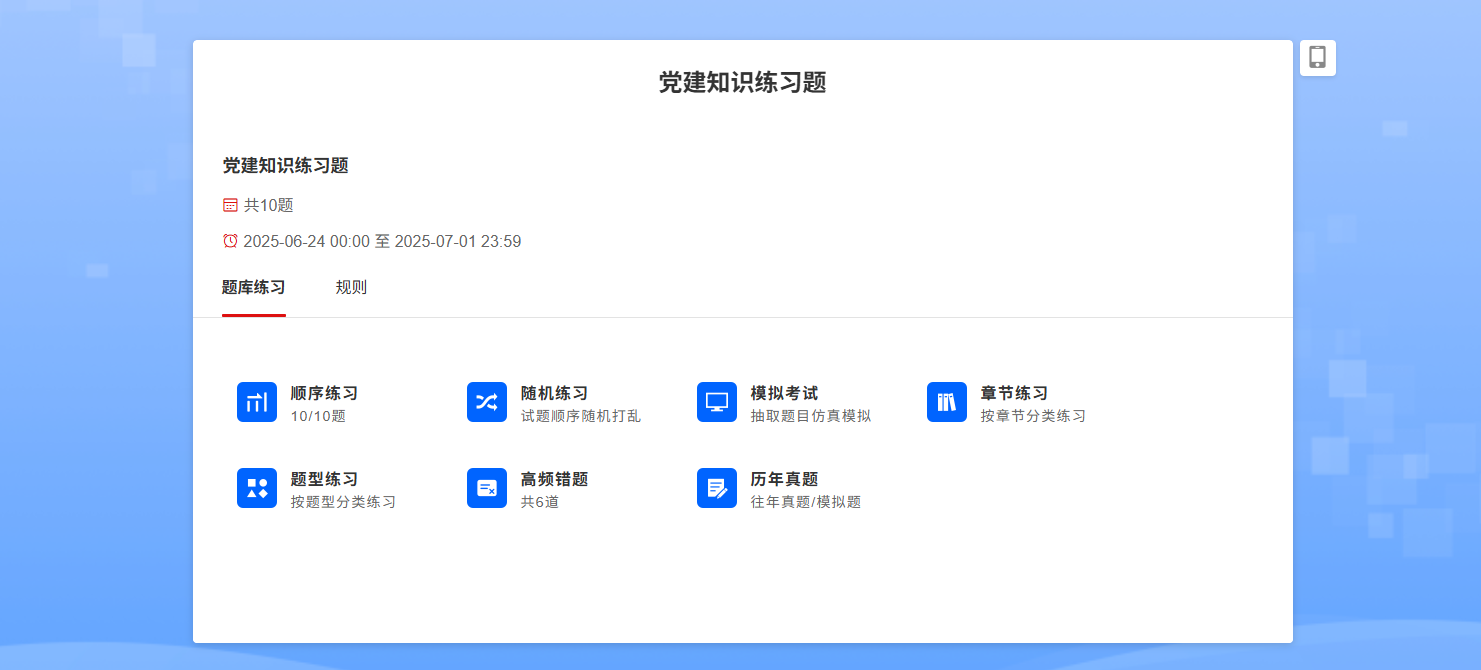Screen dimensions: 1481x670
Task: Switch to the 题库练习 tab
Action: tap(254, 288)
